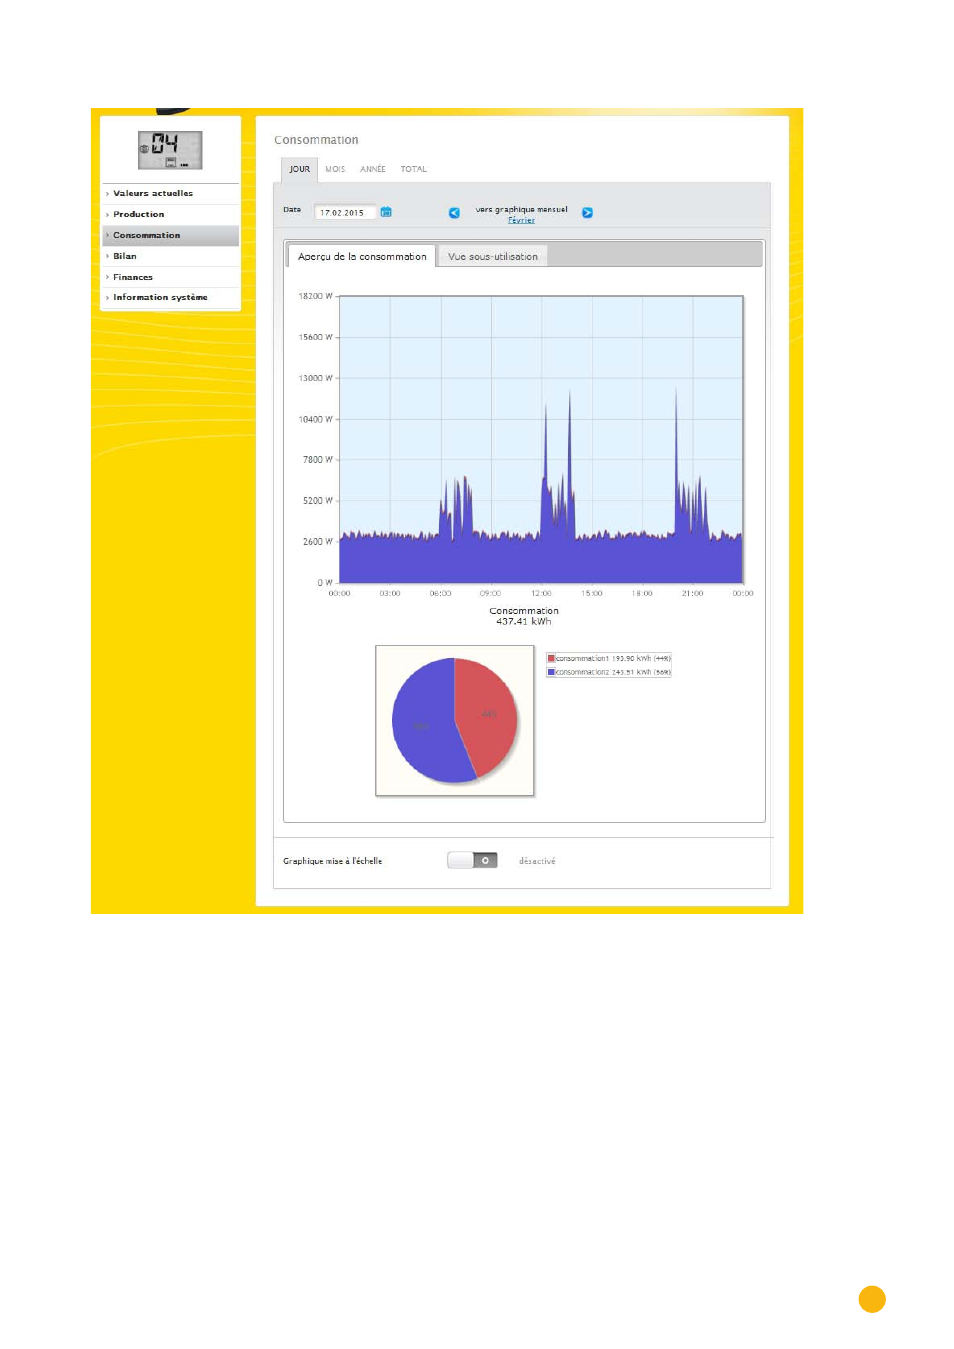Click the red 44% pie slice
The width and height of the screenshot is (954, 1349).
click(488, 714)
